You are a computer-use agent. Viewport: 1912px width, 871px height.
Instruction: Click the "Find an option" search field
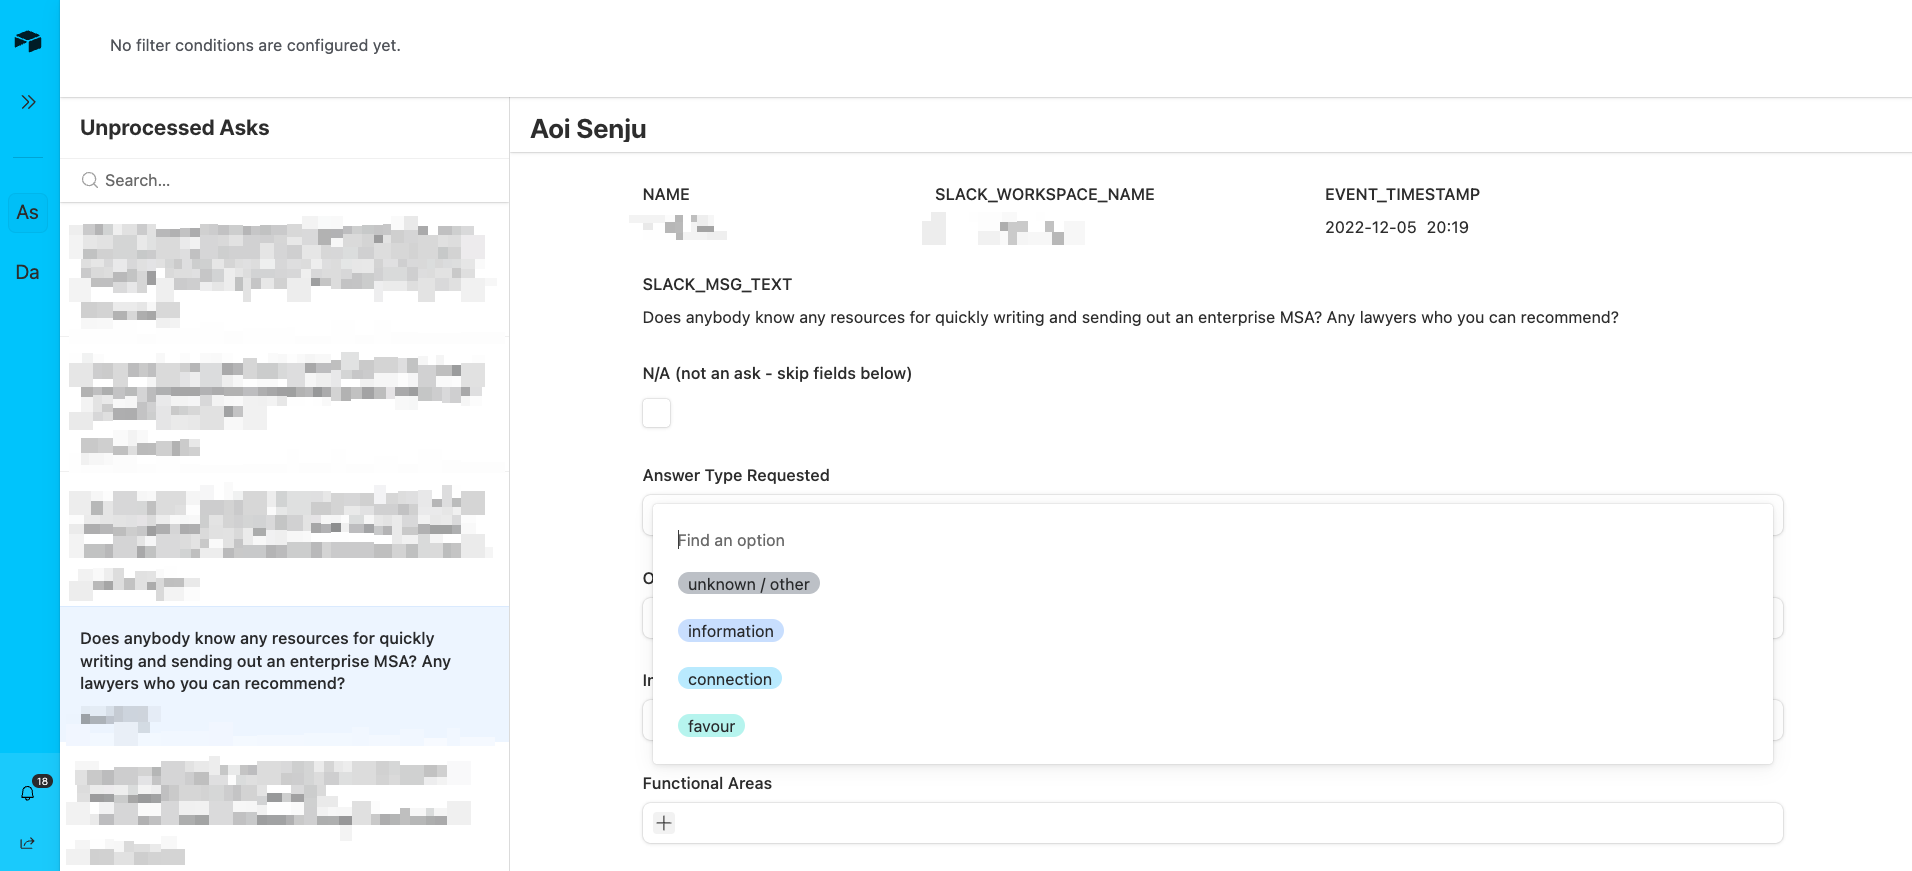(900, 540)
